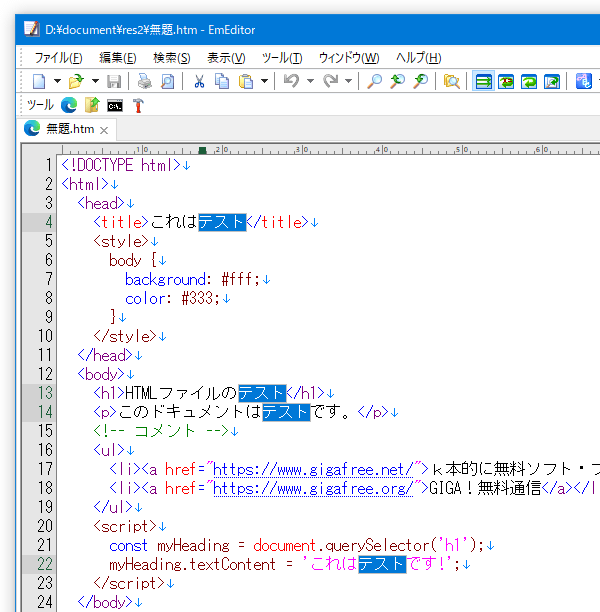Click the 'background: #fff;' line

click(x=192, y=279)
